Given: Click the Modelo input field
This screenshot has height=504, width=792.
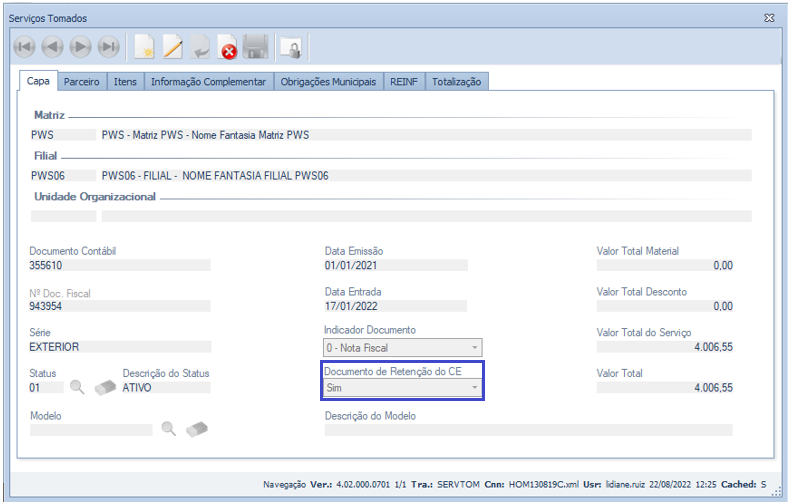Looking at the screenshot, I should click(x=91, y=430).
